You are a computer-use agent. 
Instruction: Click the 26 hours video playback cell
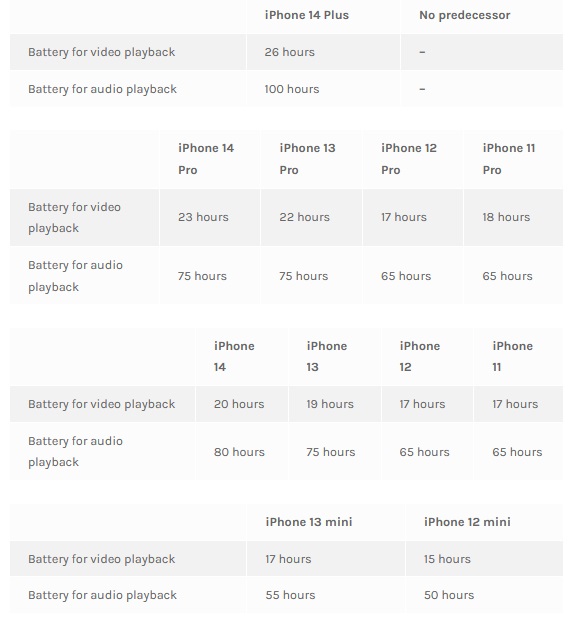click(x=290, y=52)
